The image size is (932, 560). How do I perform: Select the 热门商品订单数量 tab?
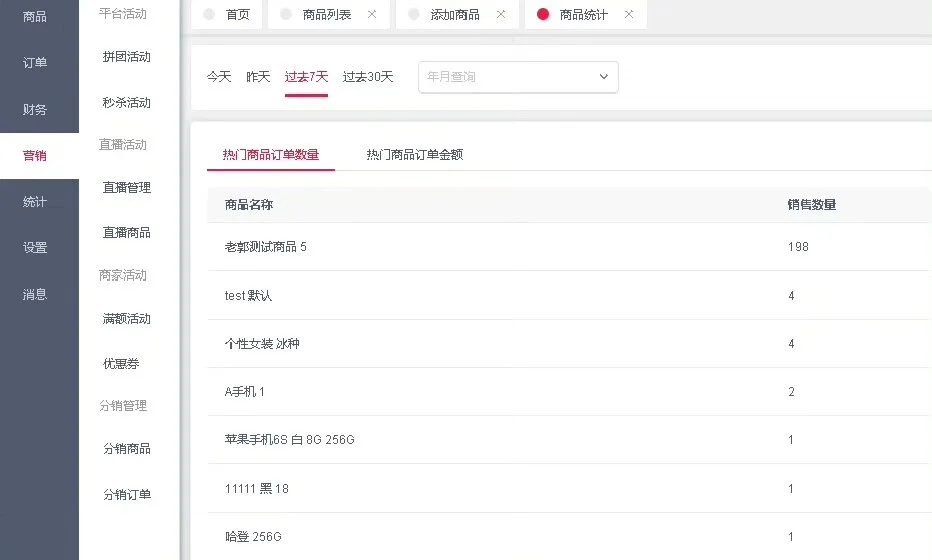pos(271,155)
